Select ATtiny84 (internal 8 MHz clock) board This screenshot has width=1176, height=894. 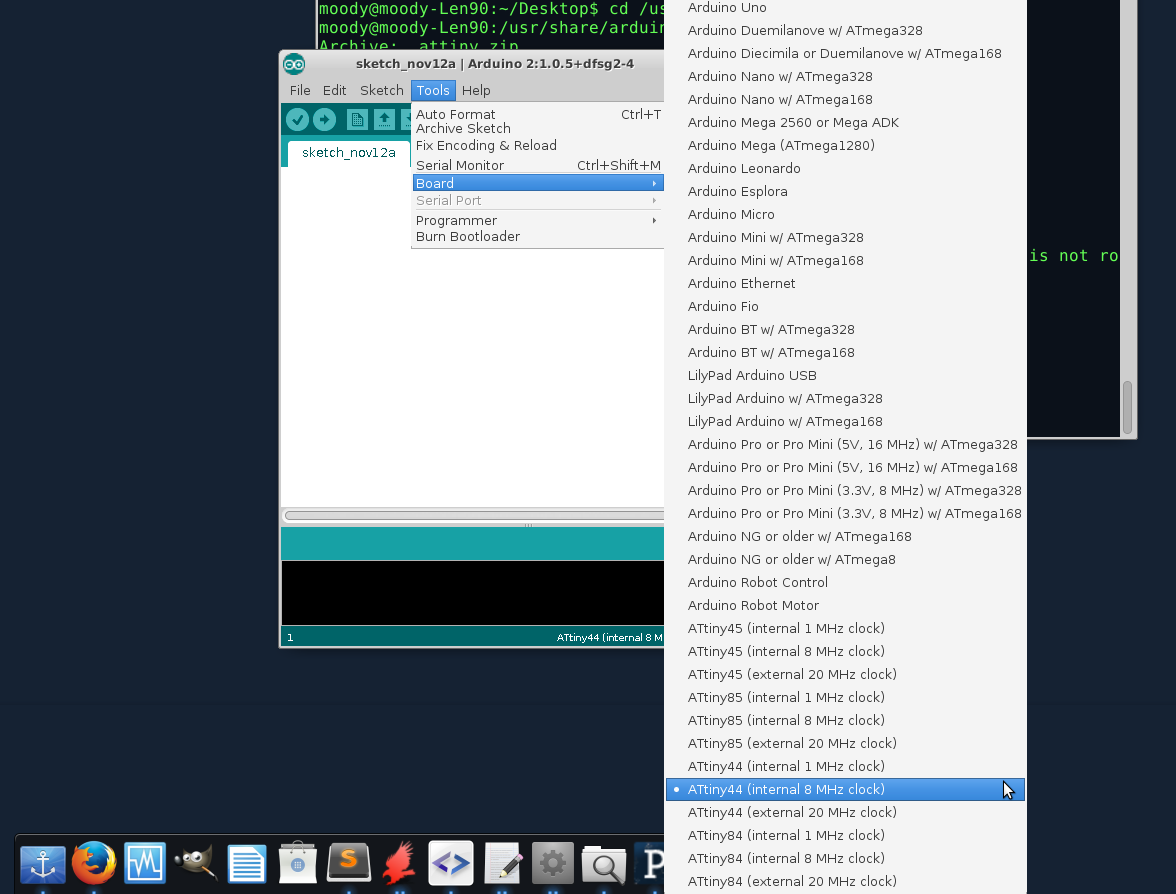tap(845, 858)
